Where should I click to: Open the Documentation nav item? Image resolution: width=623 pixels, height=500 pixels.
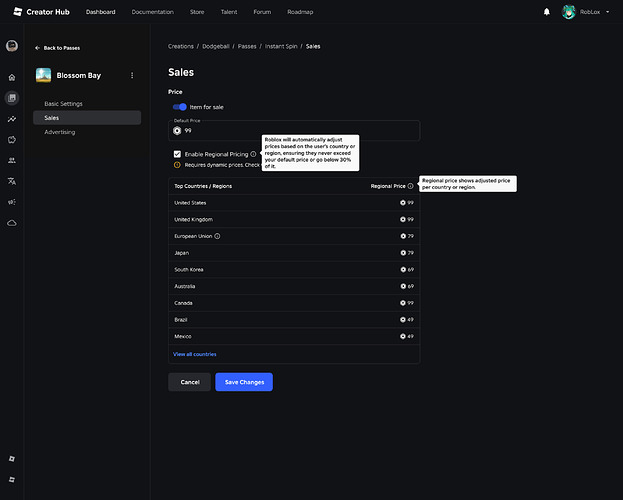153,12
